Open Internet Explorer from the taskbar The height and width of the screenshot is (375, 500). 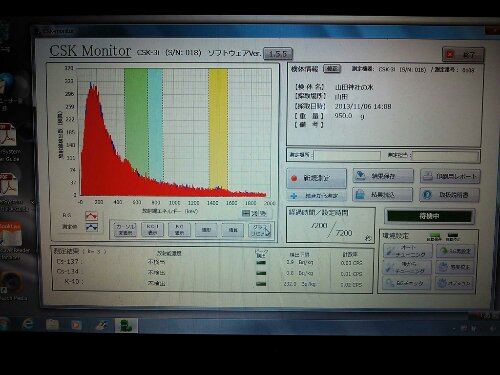tap(28, 323)
